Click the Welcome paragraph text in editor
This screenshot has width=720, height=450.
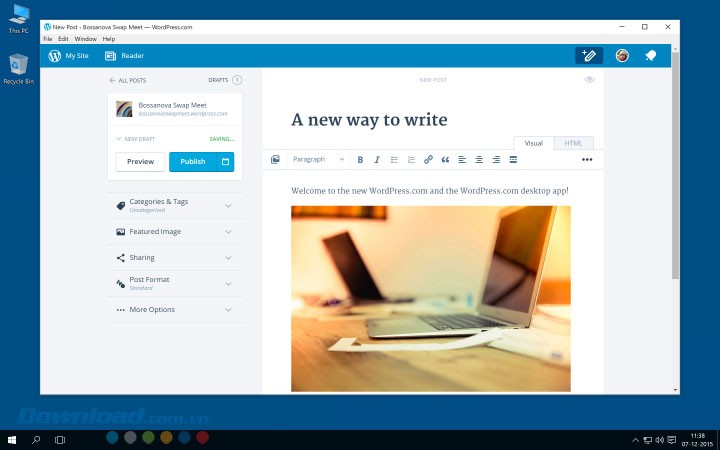(430, 191)
